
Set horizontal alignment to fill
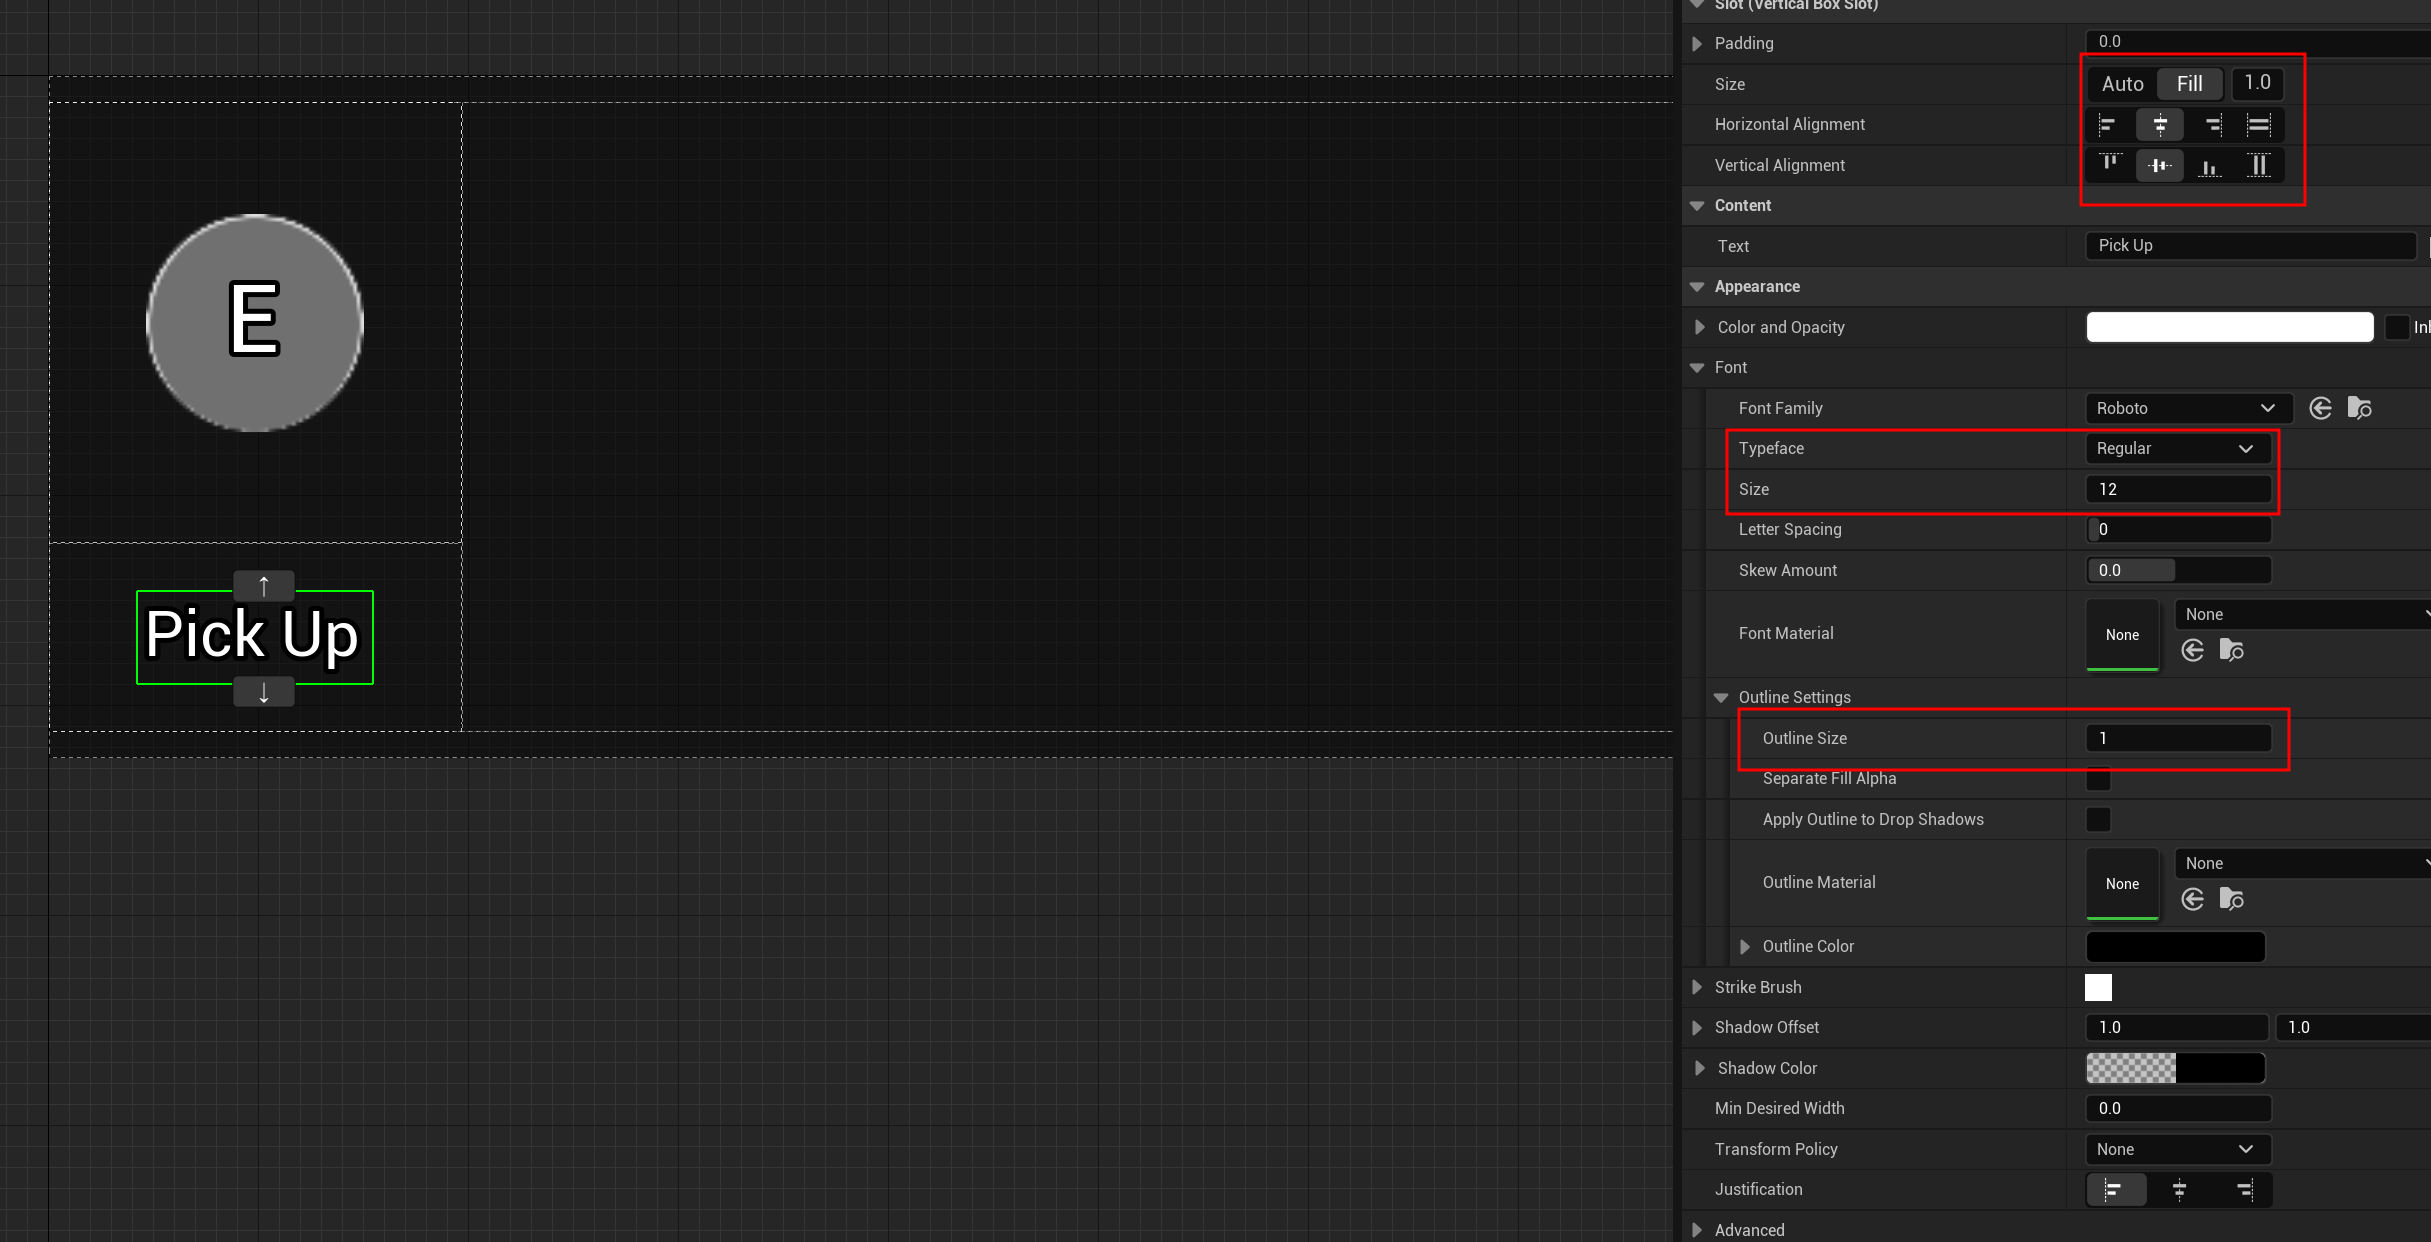pyautogui.click(x=2258, y=125)
